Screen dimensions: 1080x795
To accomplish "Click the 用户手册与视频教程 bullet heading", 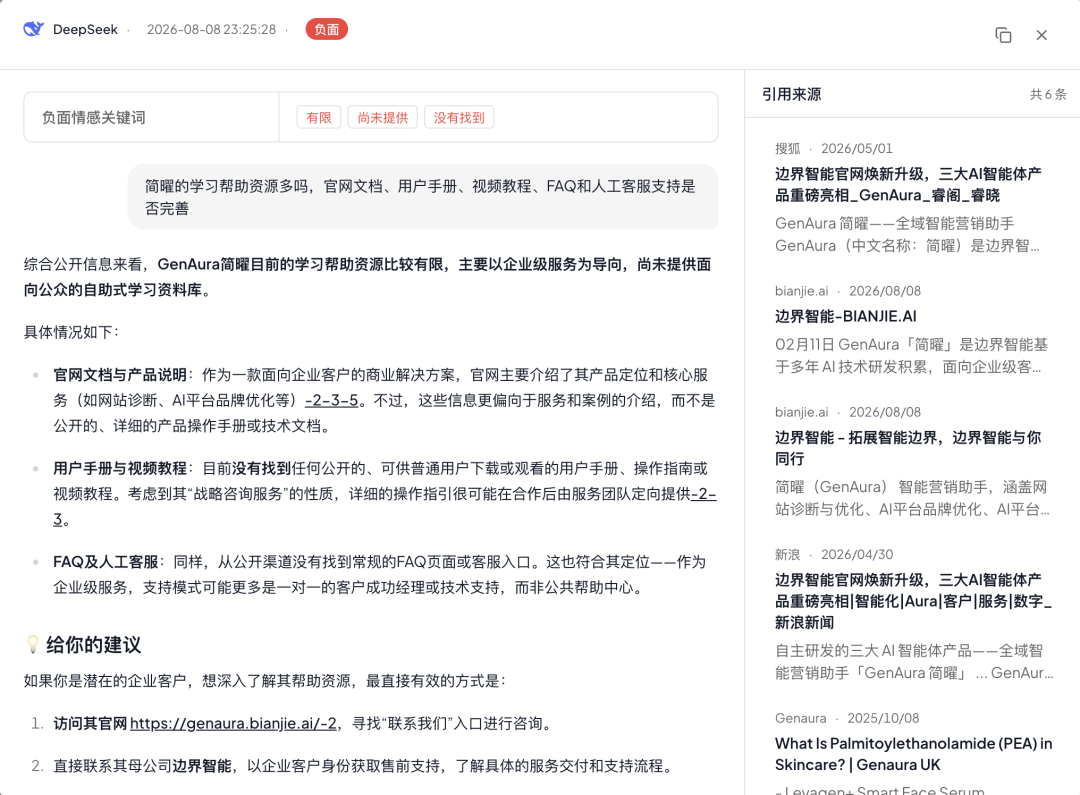I will pyautogui.click(x=120, y=468).
